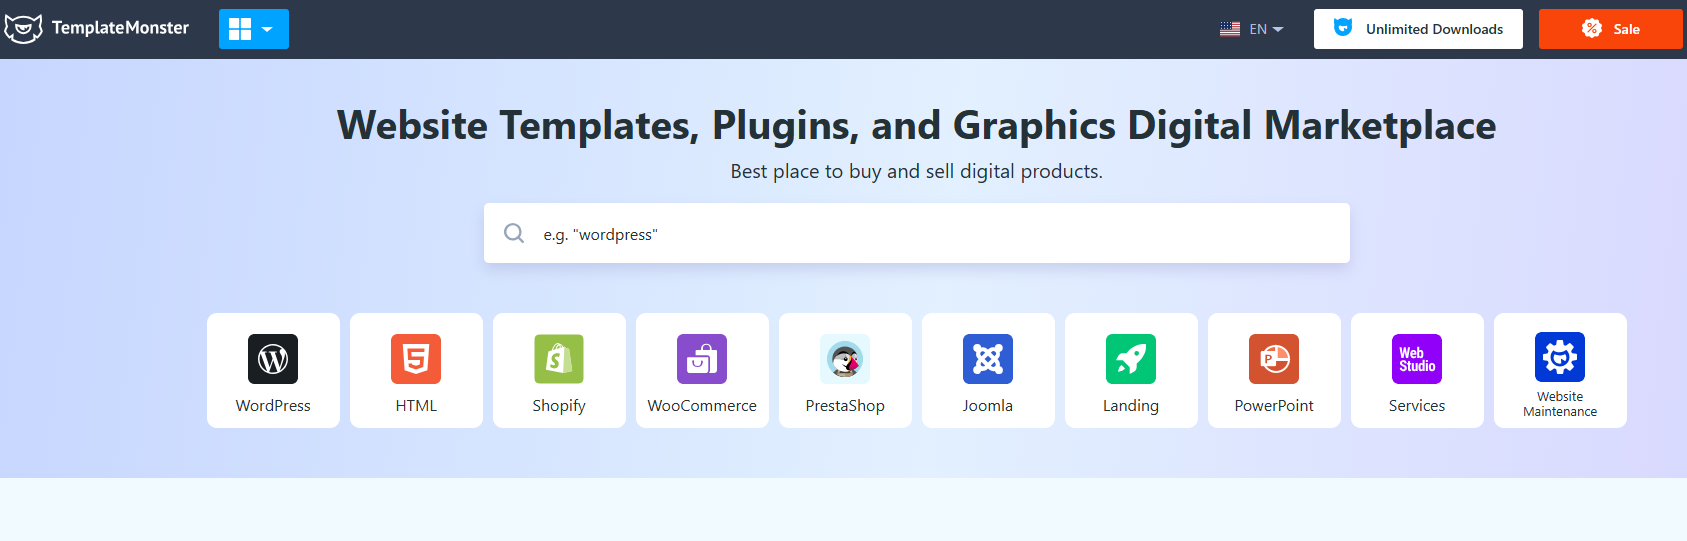
Task: Click the HTML label text
Action: pos(416,406)
